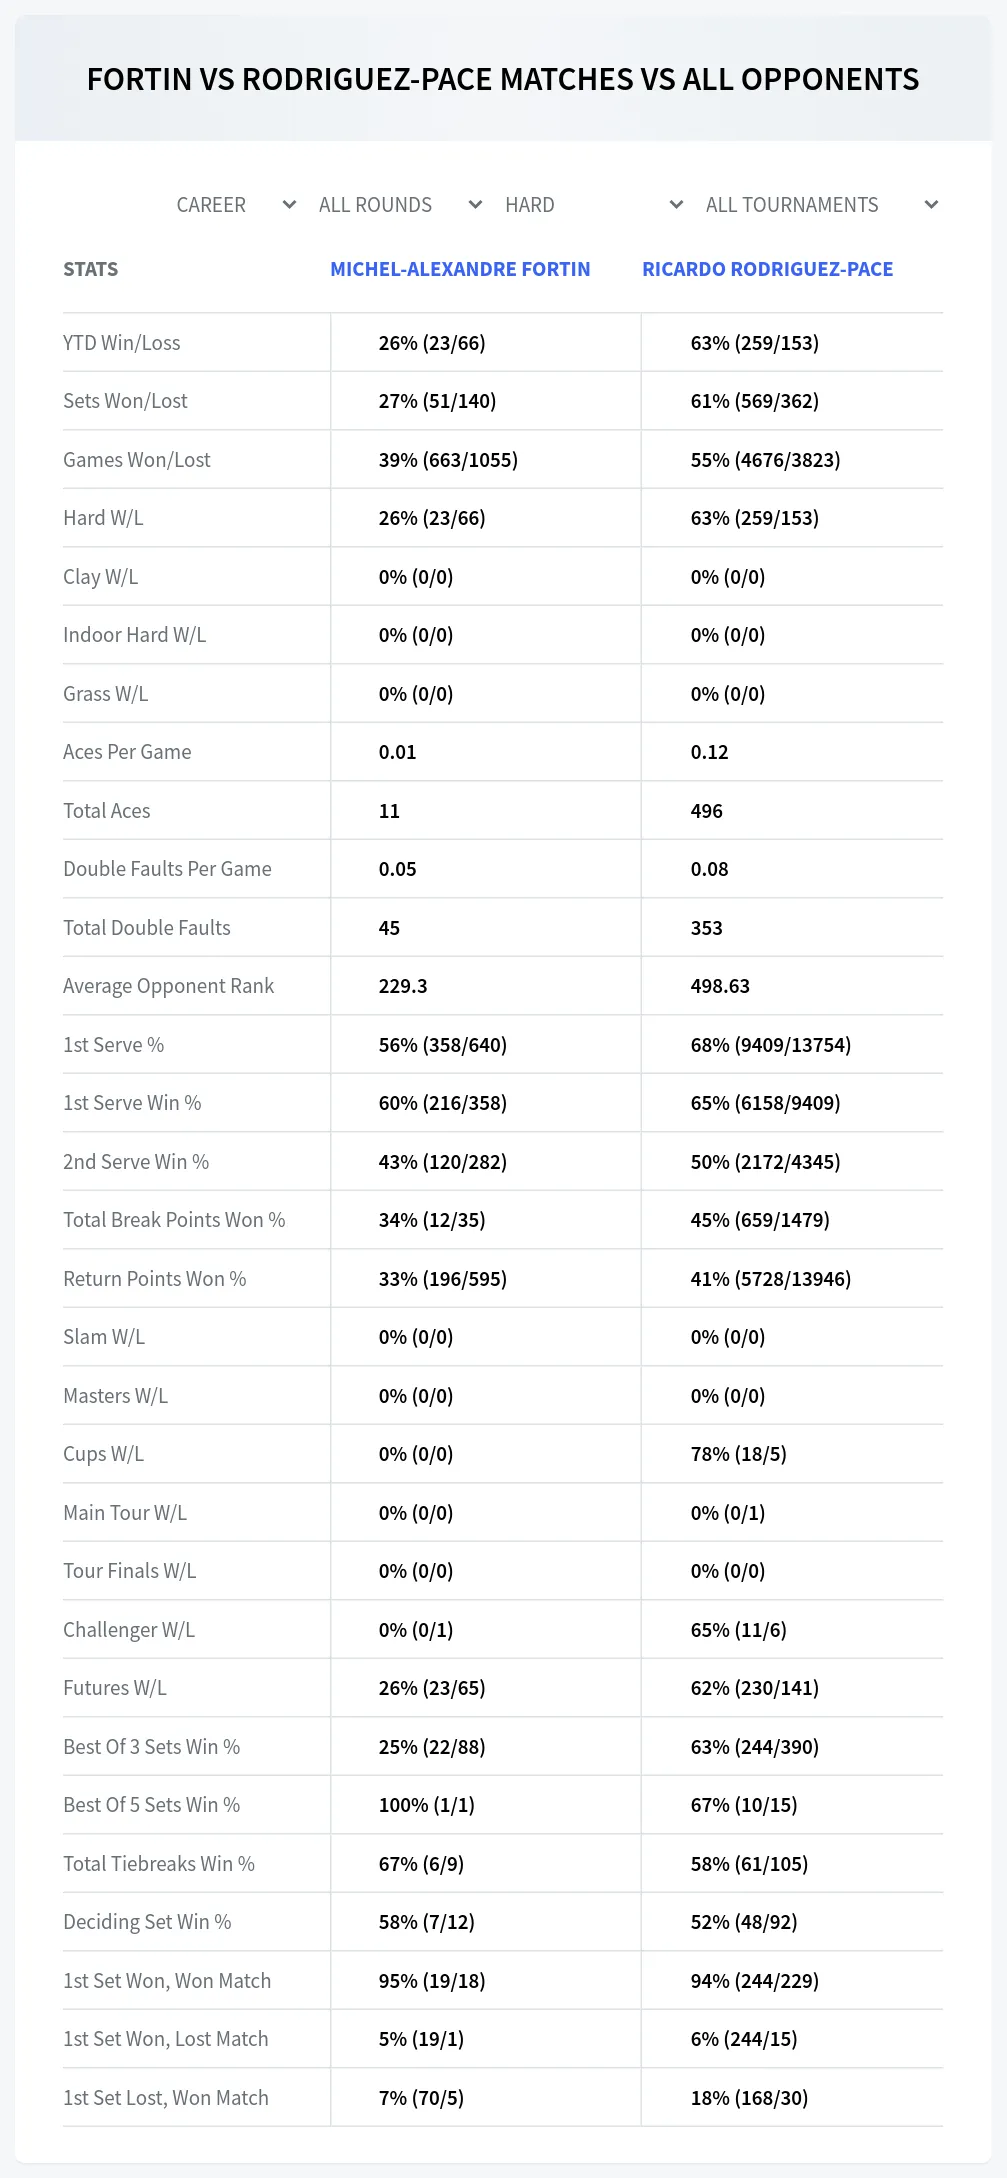
Task: Select the 1st Set Lost, Won Match label
Action: pyautogui.click(x=166, y=2098)
